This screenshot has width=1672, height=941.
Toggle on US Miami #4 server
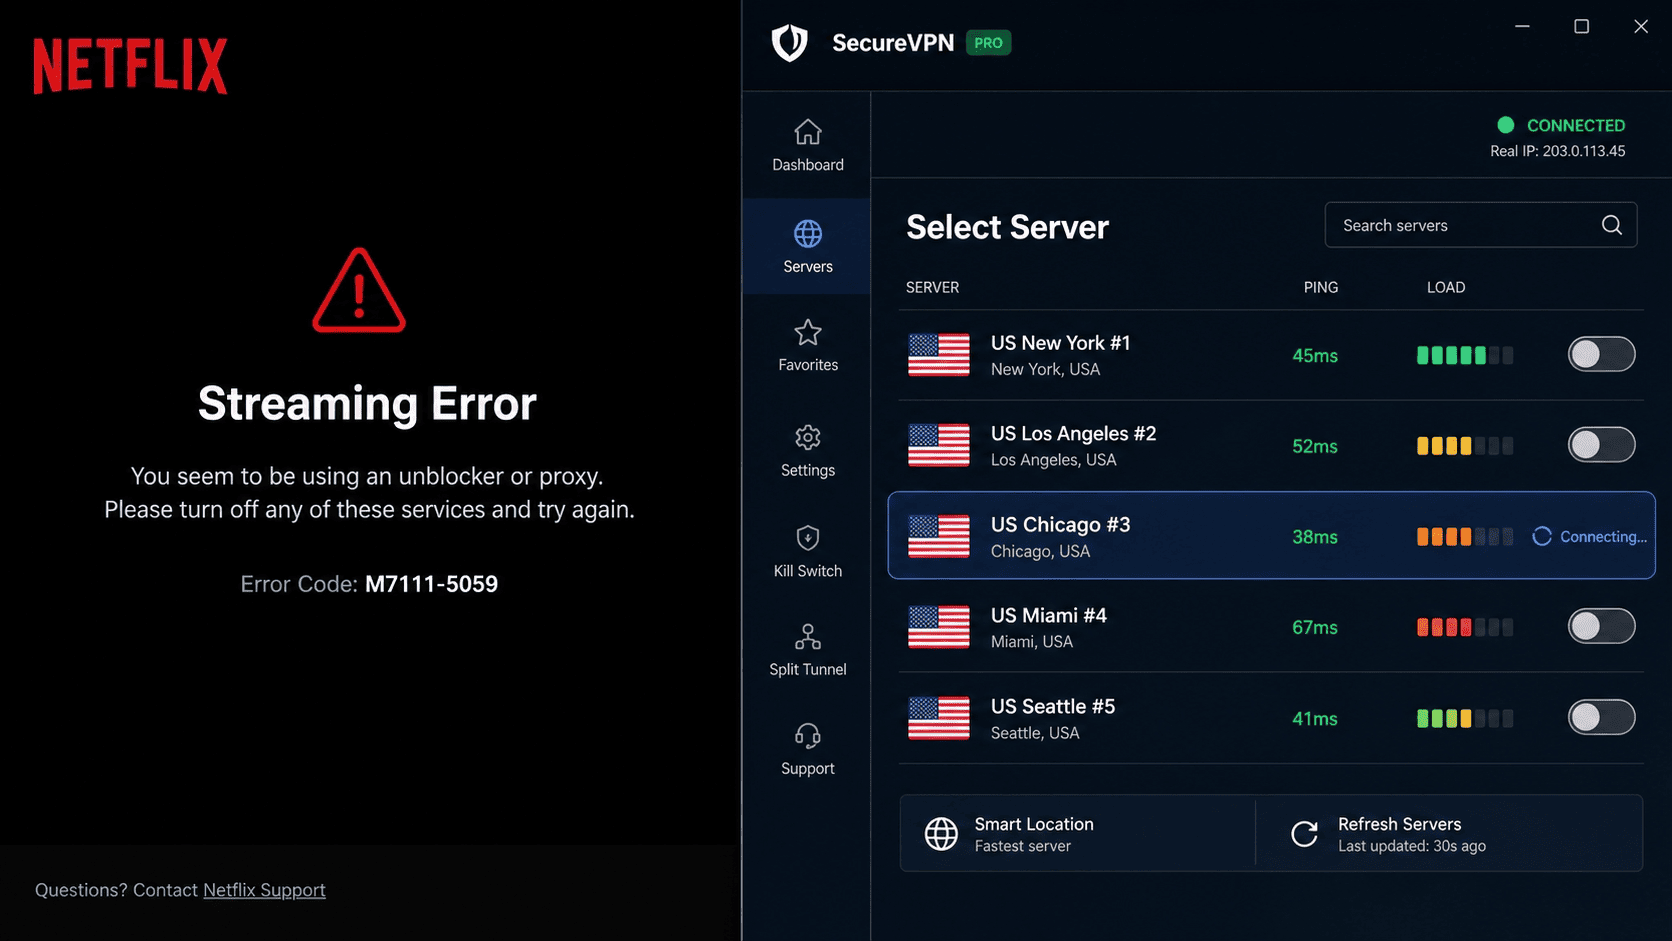(x=1601, y=626)
